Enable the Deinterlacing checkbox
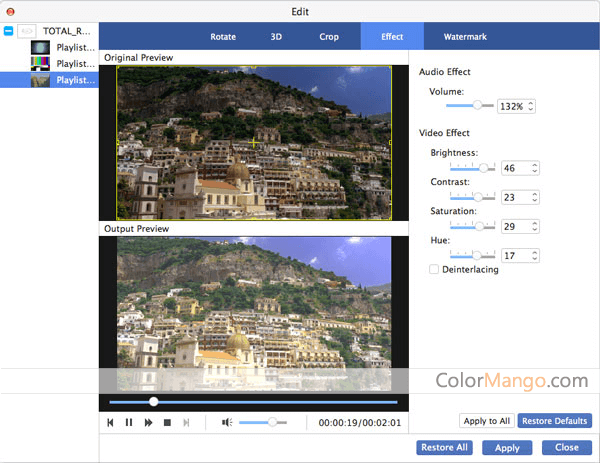Viewport: 600px width, 463px height. pyautogui.click(x=433, y=269)
